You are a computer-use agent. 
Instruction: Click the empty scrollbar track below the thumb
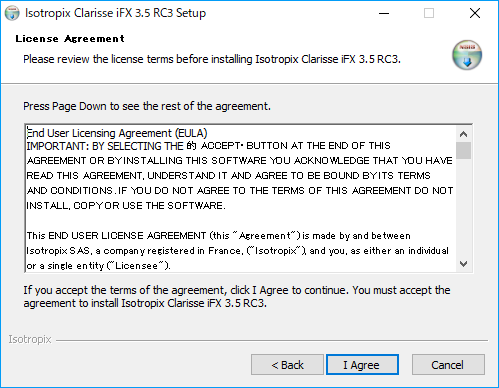[463, 208]
